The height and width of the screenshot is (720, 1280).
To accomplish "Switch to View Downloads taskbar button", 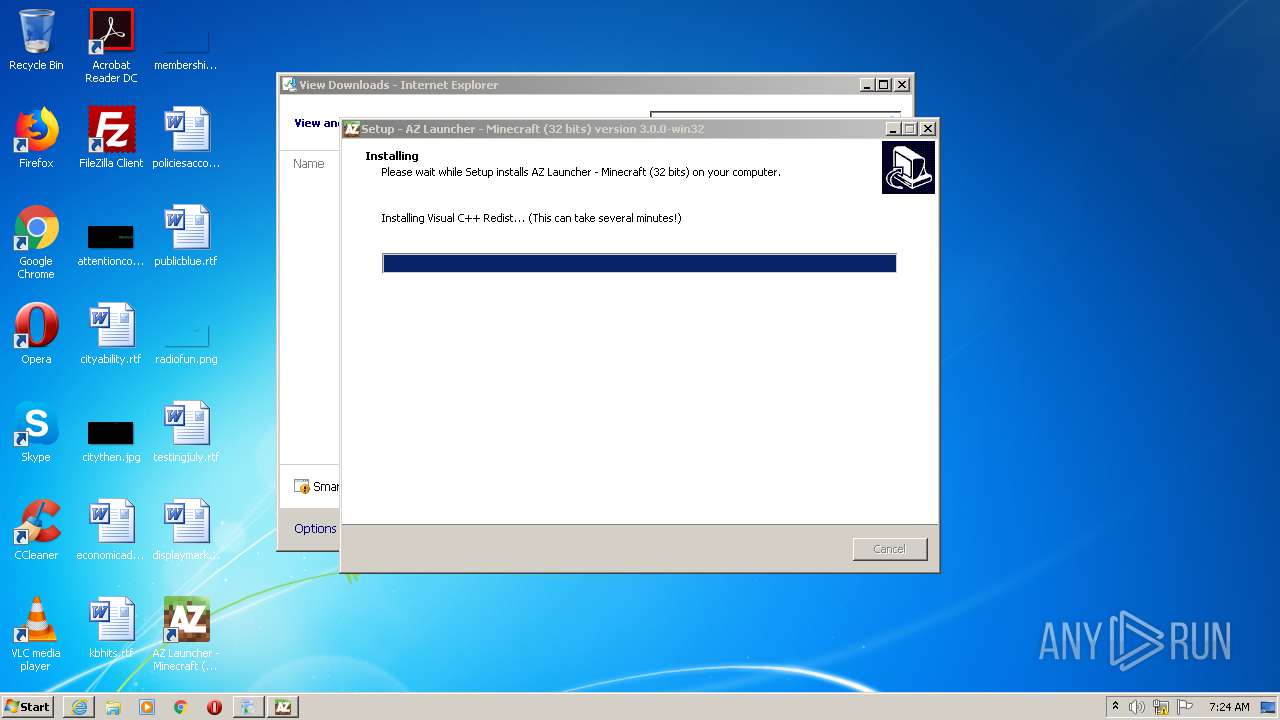I will 248,707.
